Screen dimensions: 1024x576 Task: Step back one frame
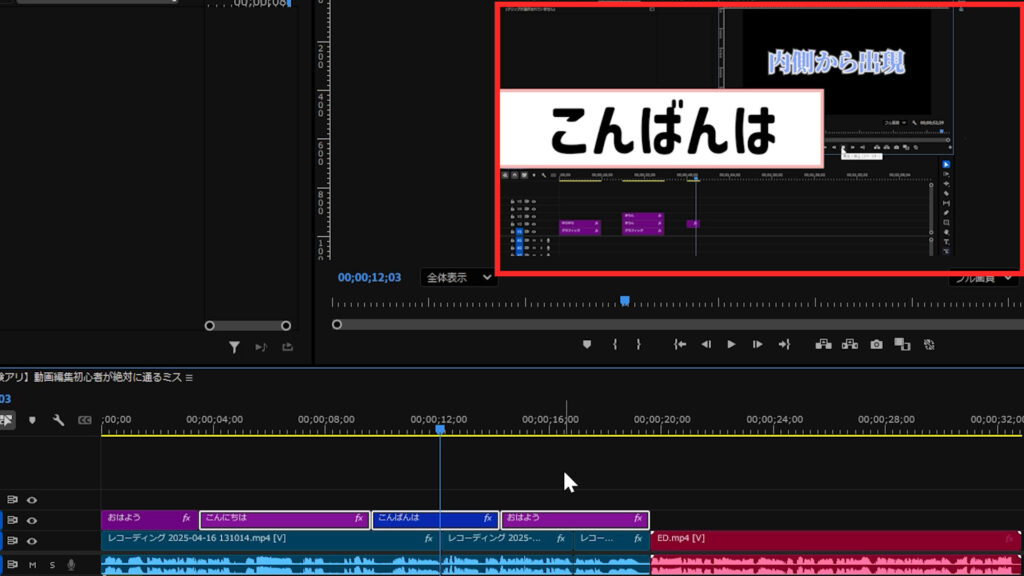tap(706, 344)
